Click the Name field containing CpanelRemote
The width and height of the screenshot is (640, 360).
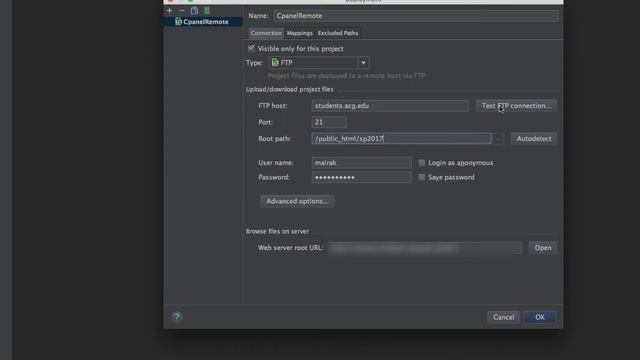point(416,16)
